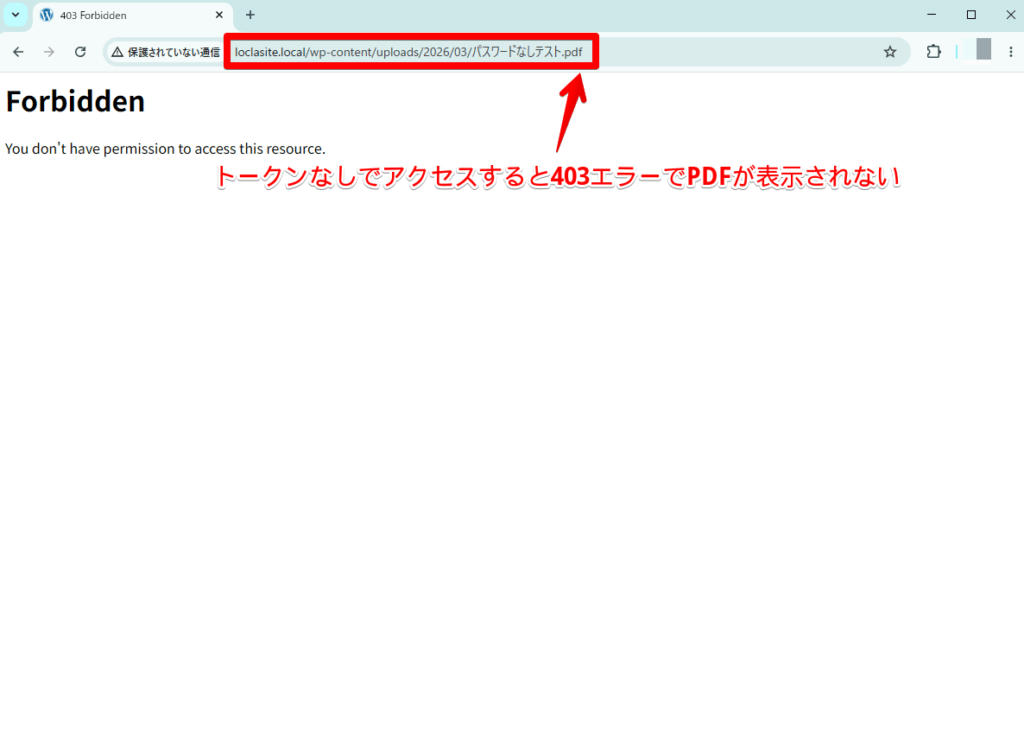
Task: Open the Extensions puzzle icon
Action: 934,52
